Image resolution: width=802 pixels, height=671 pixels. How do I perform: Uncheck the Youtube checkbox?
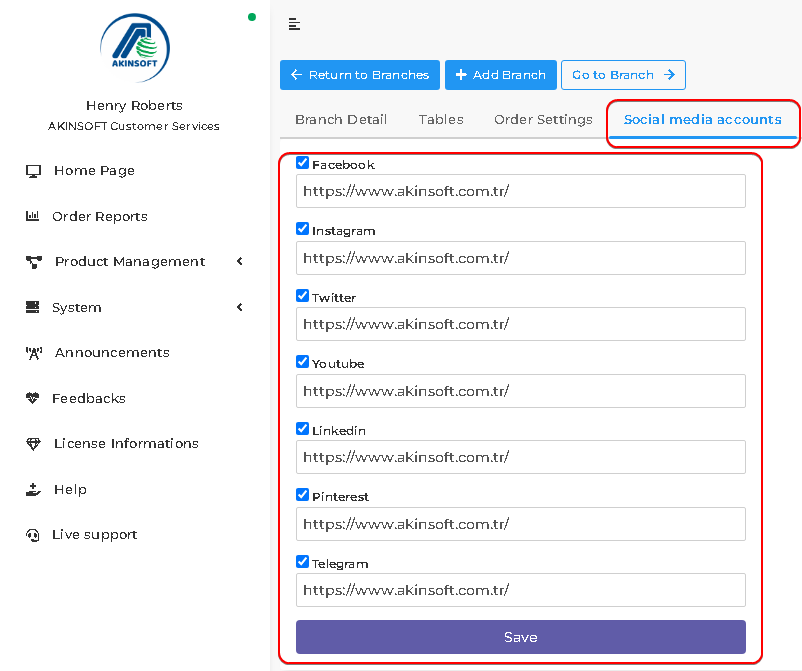[x=302, y=362]
